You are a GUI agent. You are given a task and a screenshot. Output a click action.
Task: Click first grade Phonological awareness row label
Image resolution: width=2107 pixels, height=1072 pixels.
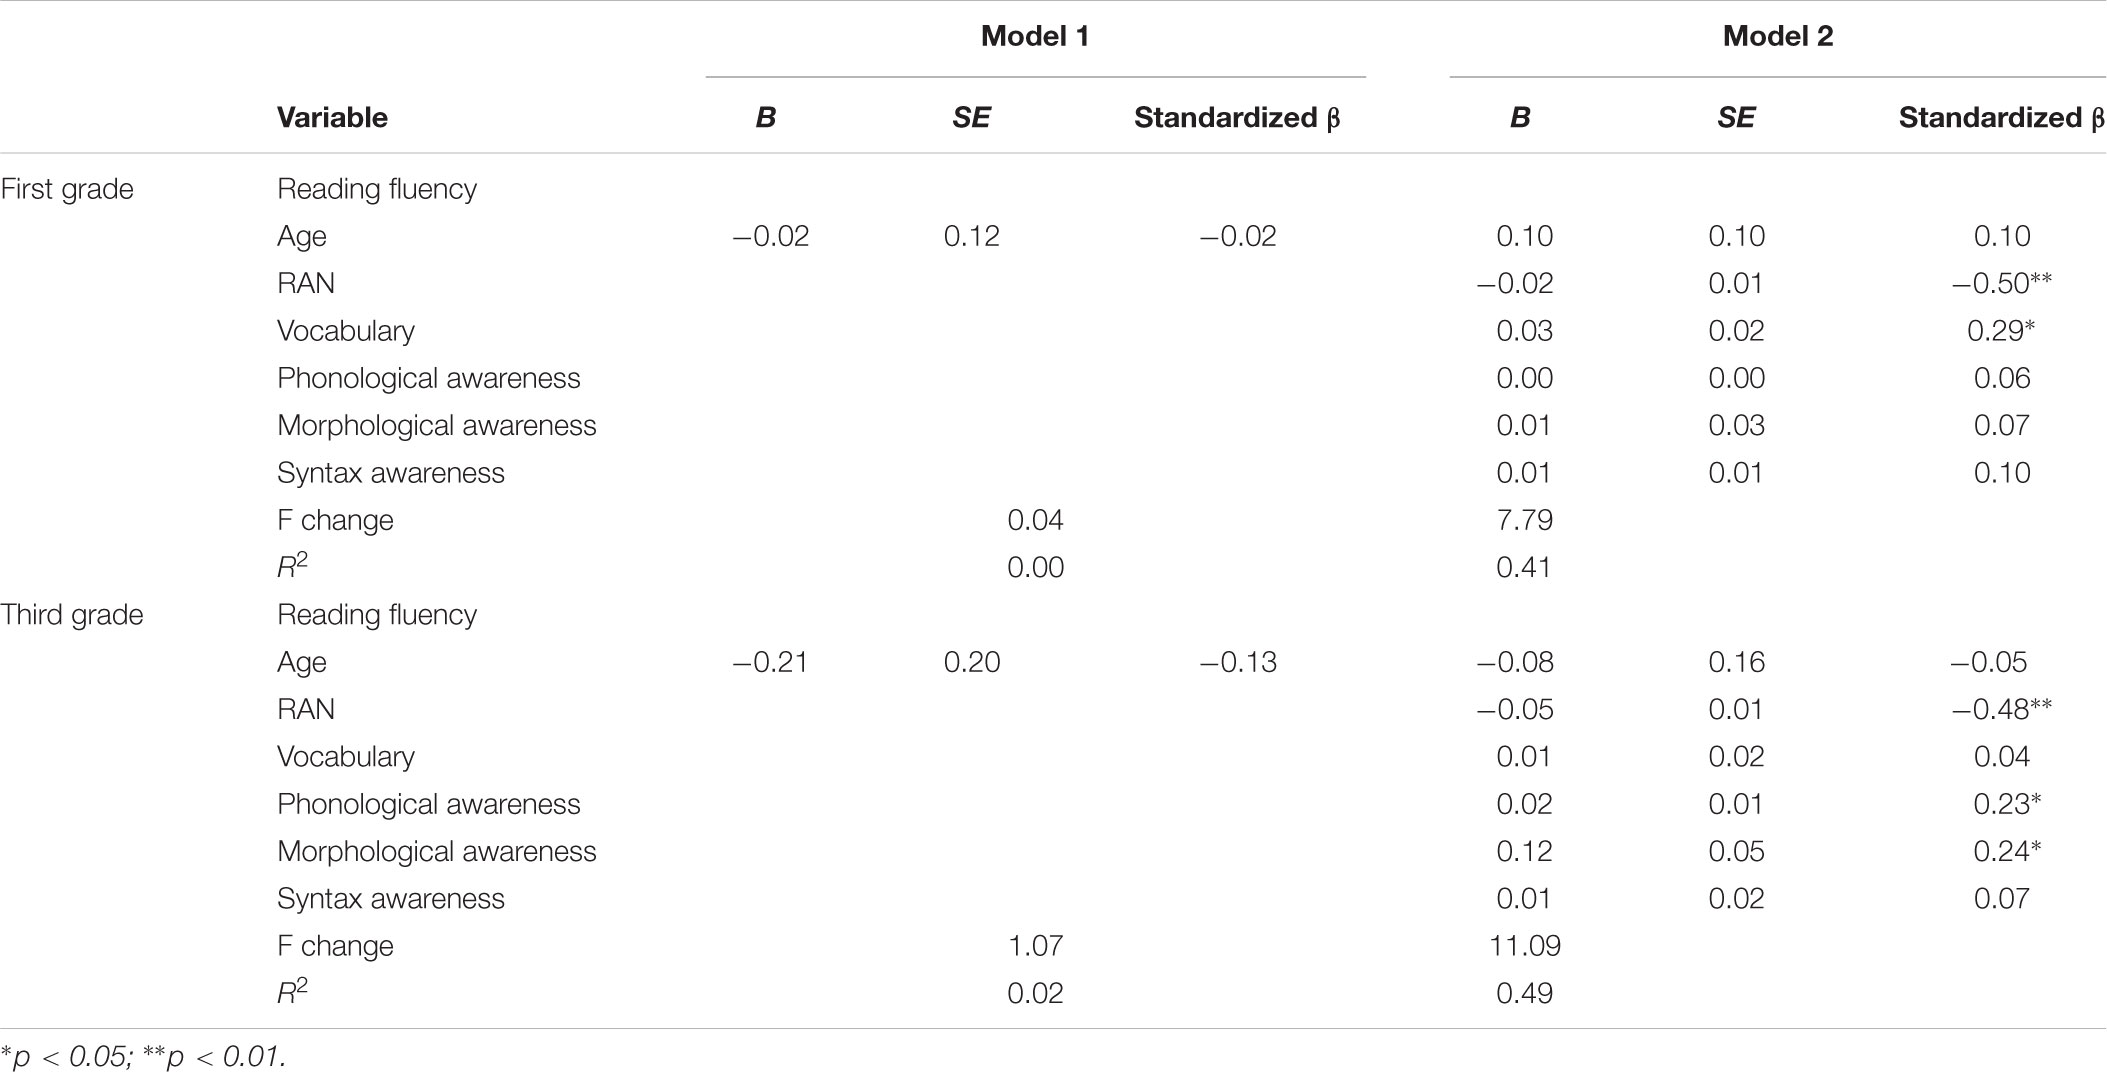429,378
